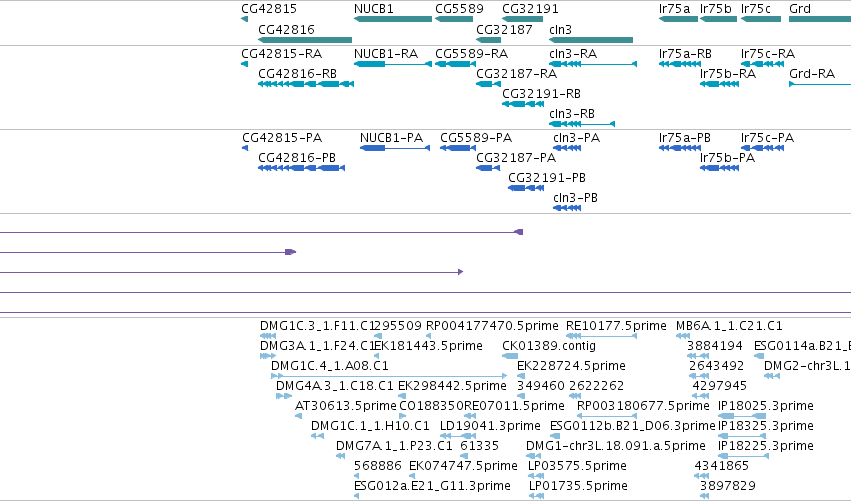Select the CG32187-PA protein label
The height and width of the screenshot is (501, 851).
tap(516, 158)
